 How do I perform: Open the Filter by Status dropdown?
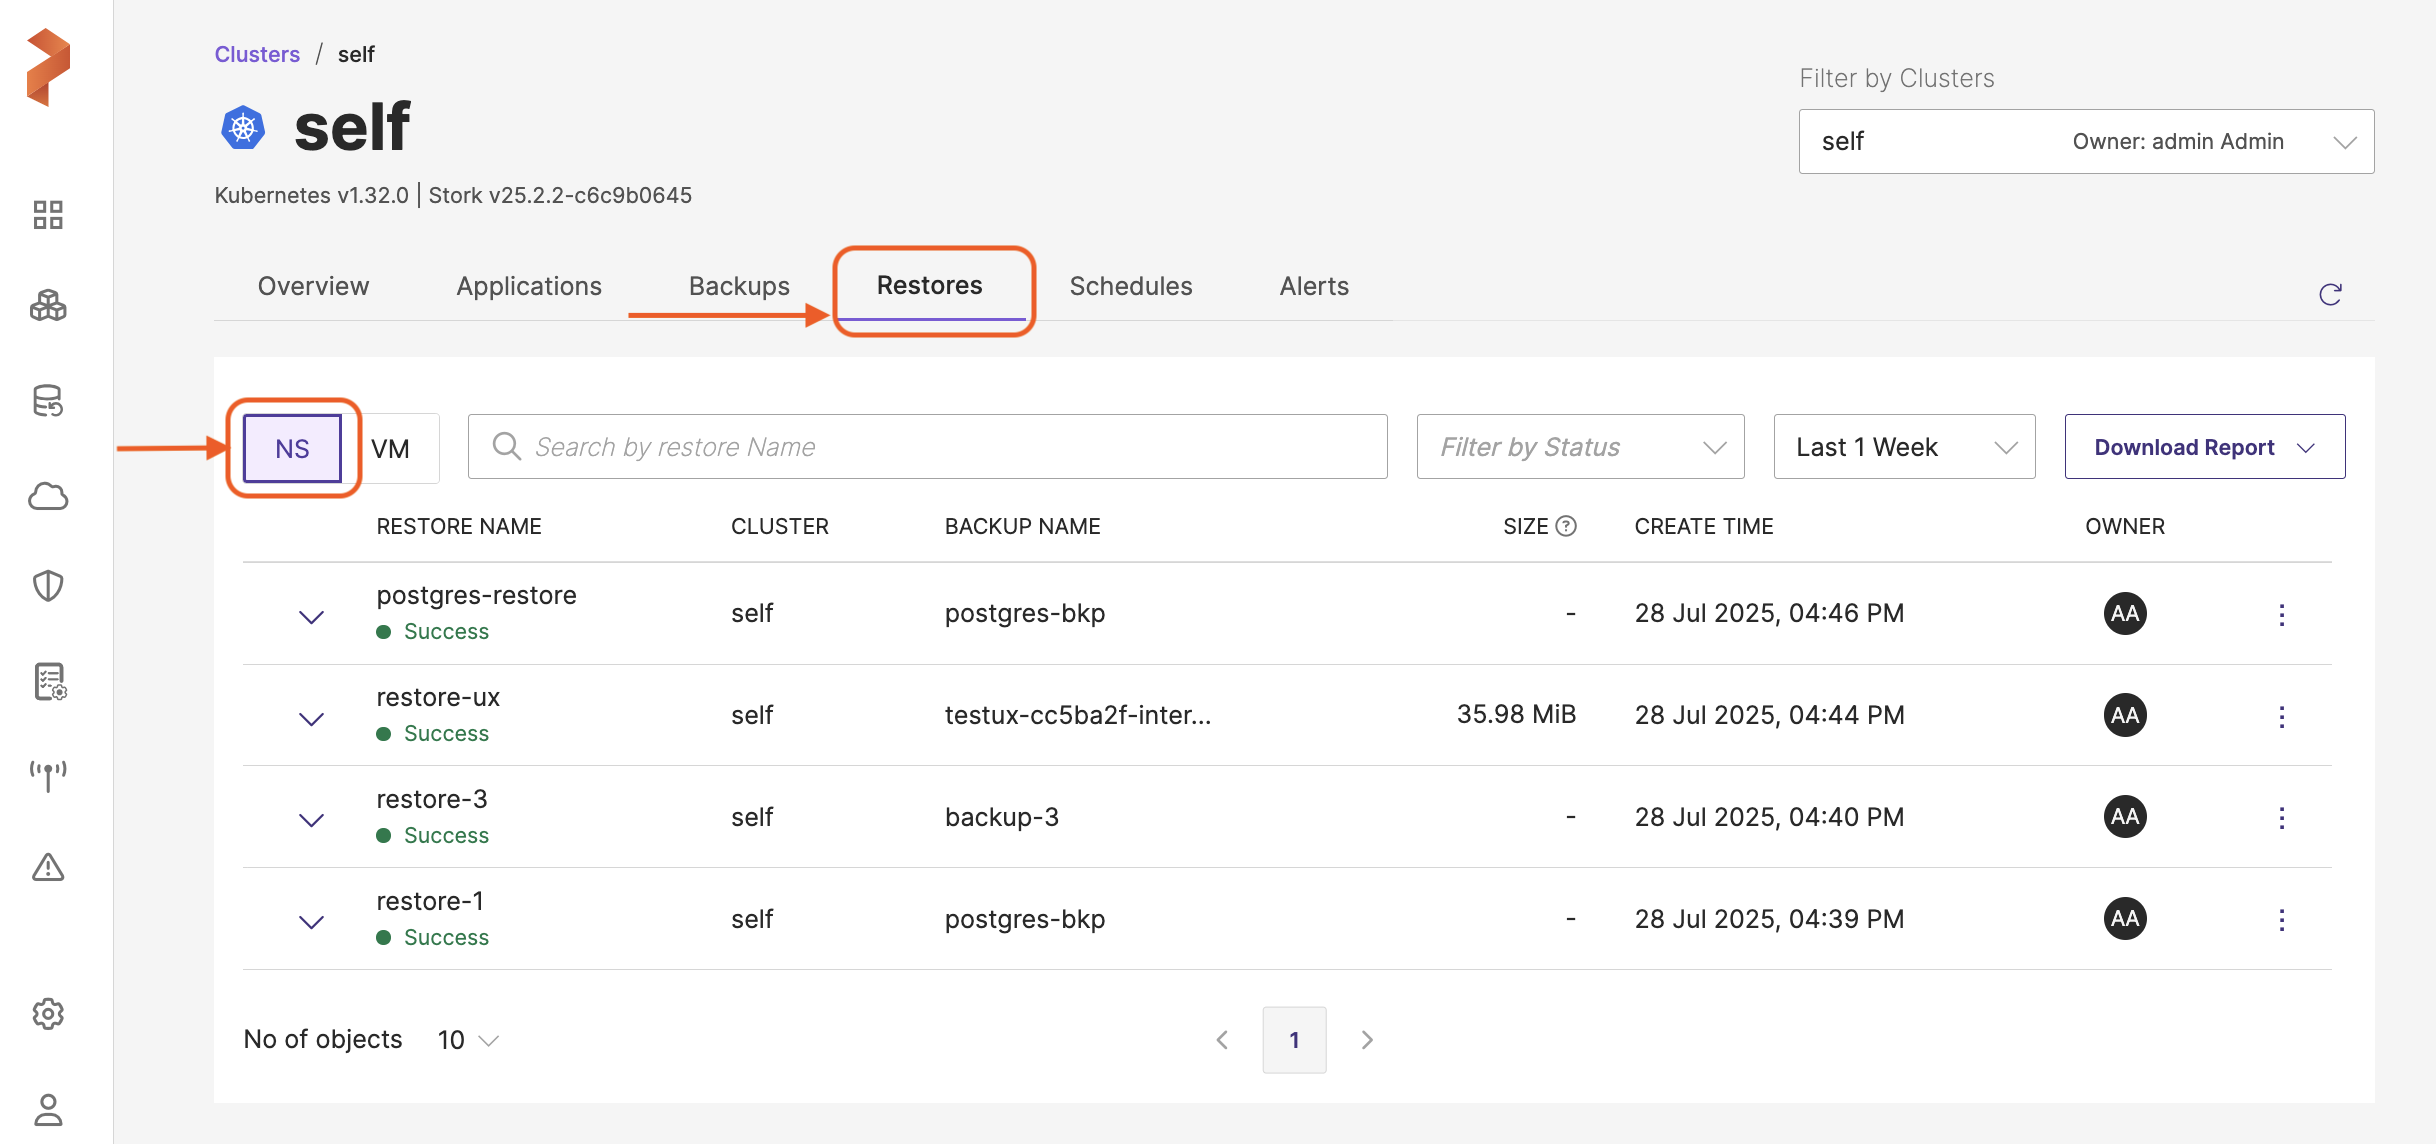pyautogui.click(x=1580, y=447)
